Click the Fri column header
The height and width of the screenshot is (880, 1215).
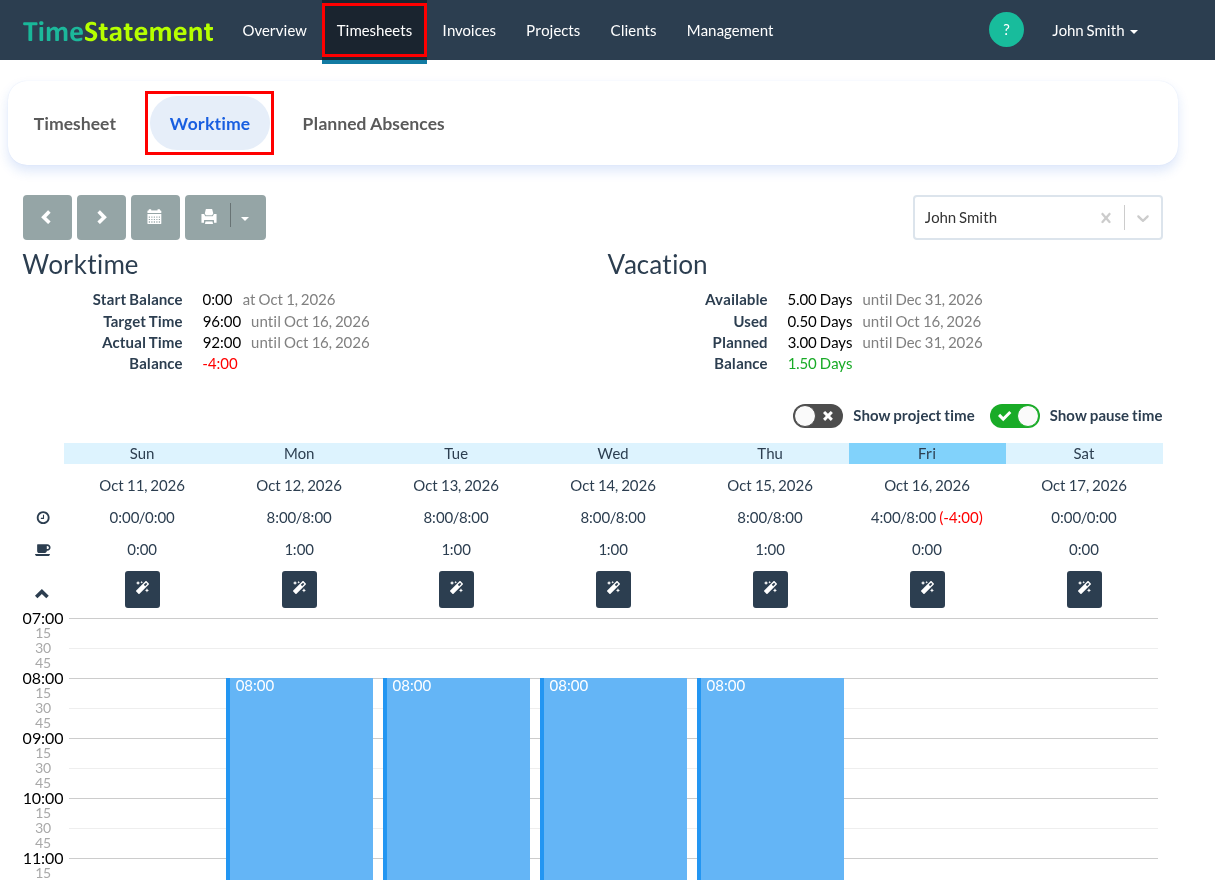point(927,454)
